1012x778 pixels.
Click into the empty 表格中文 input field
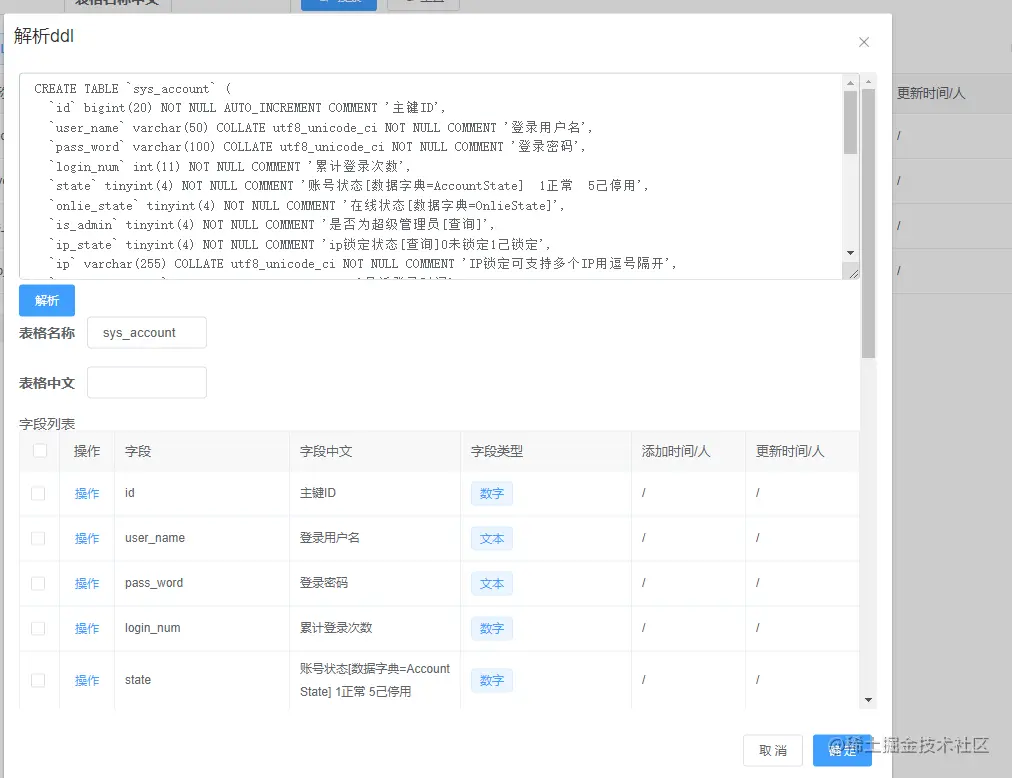pyautogui.click(x=147, y=383)
